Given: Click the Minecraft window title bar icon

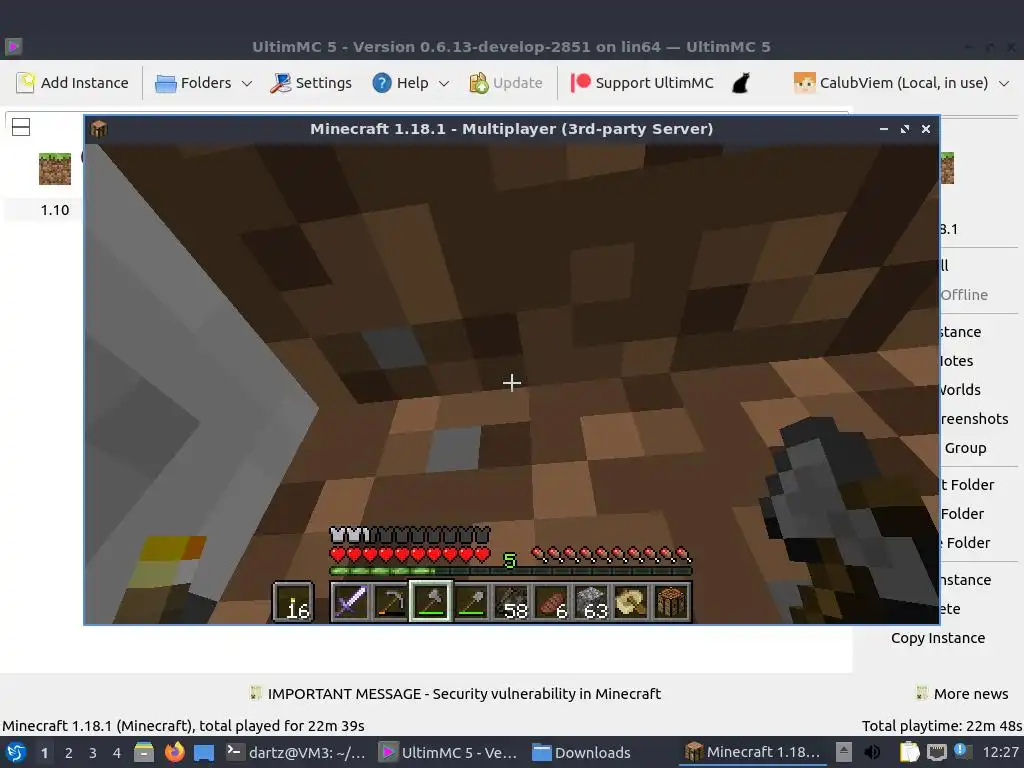Looking at the screenshot, I should pyautogui.click(x=99, y=129).
